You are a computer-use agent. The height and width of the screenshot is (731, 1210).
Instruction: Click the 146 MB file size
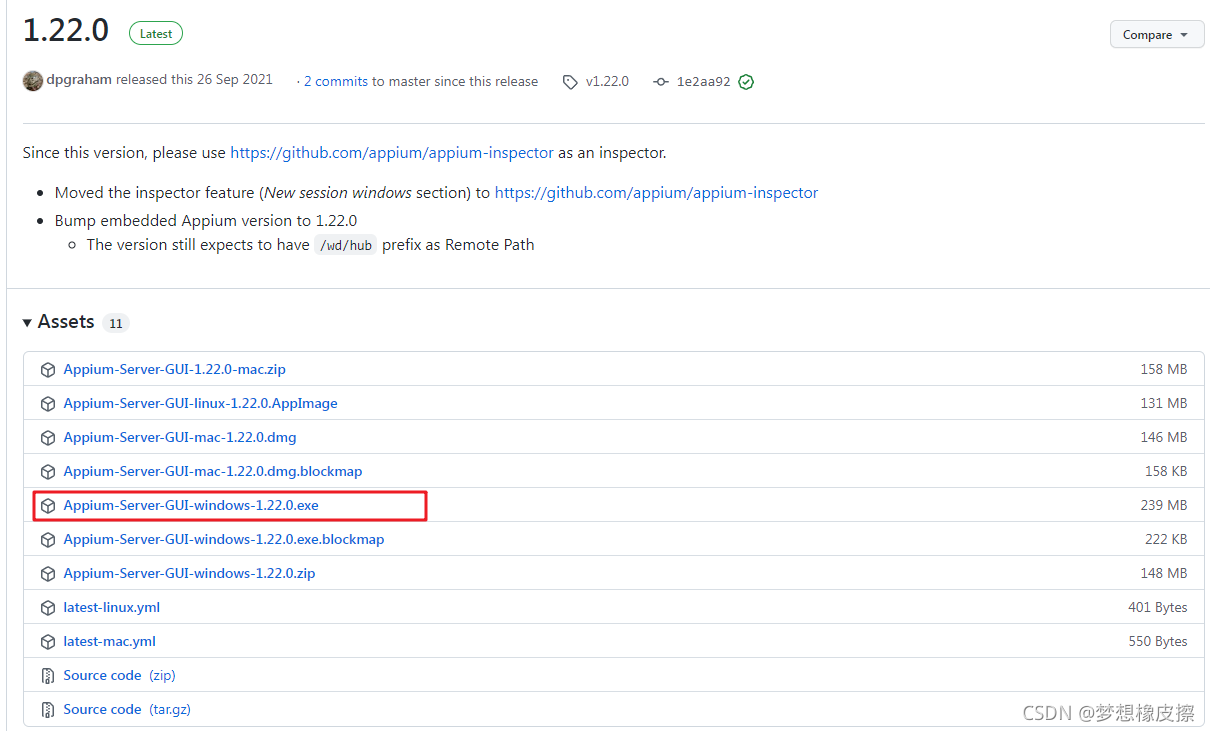1164,437
